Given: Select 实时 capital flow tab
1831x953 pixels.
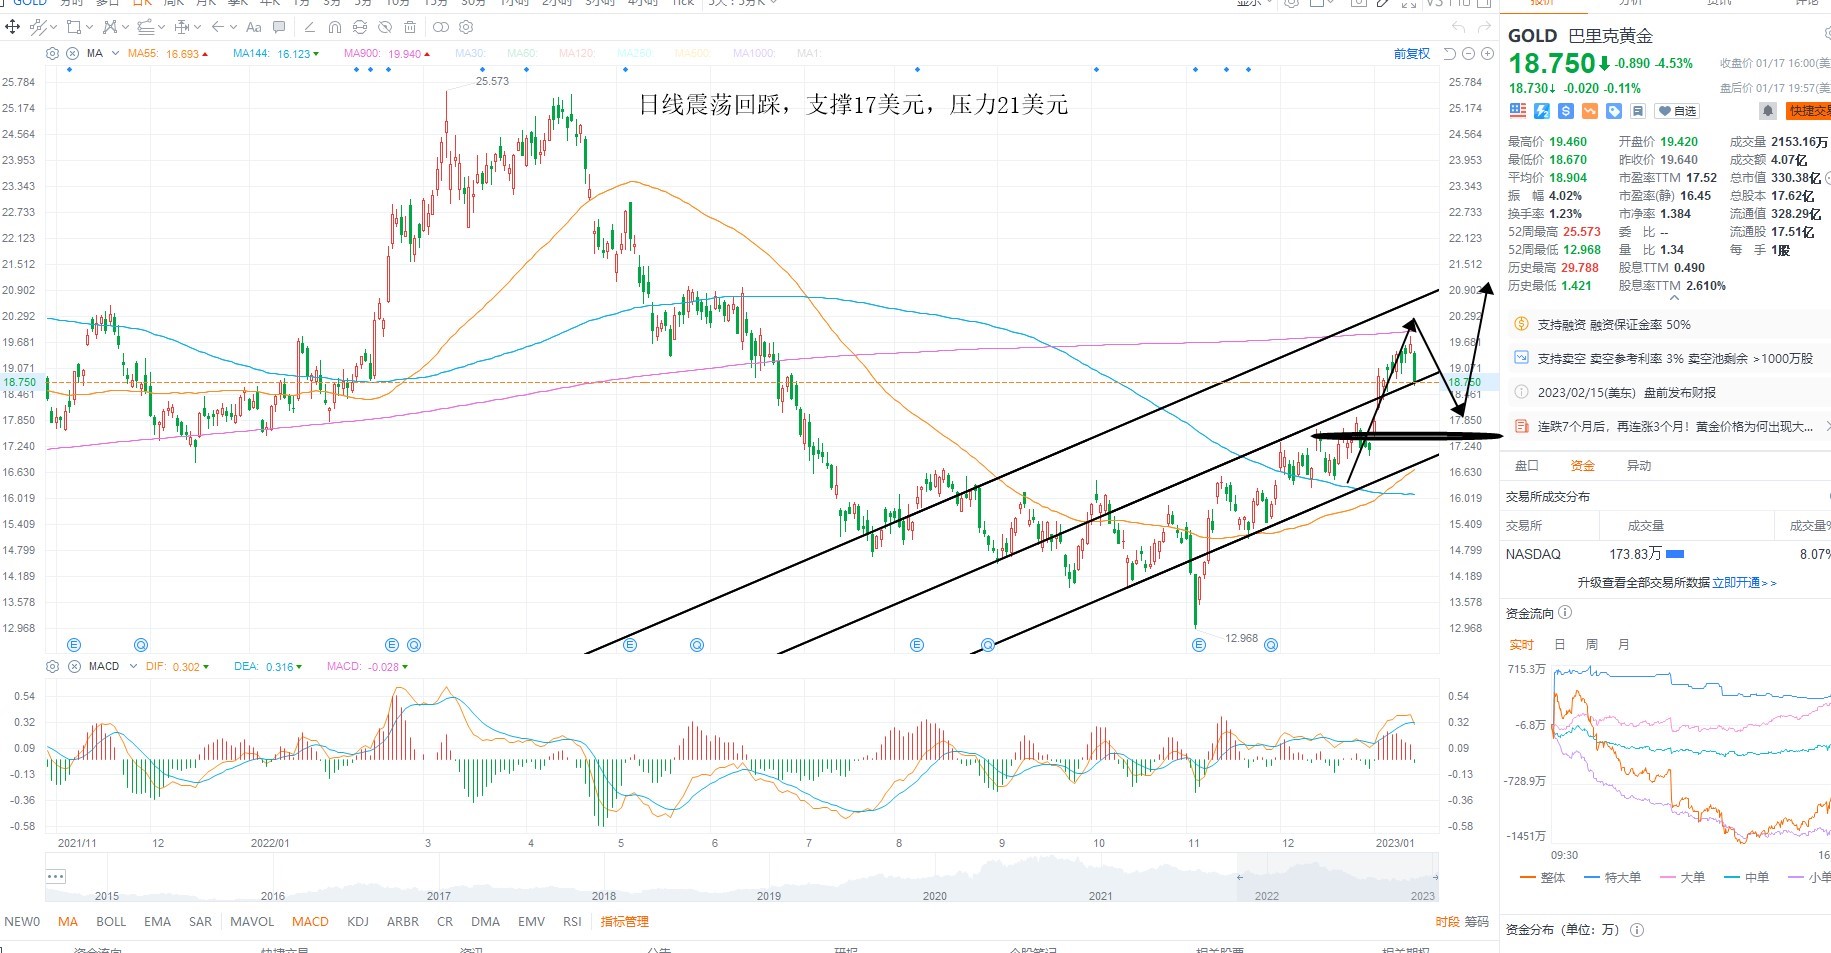Looking at the screenshot, I should point(1521,645).
